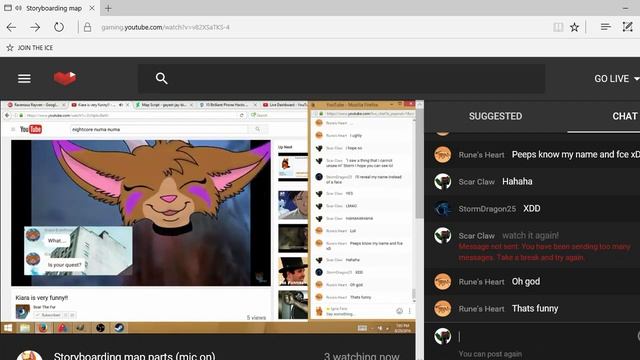The width and height of the screenshot is (640, 360).
Task: Open YouTube Gaming hamburger menu
Action: pyautogui.click(x=24, y=78)
